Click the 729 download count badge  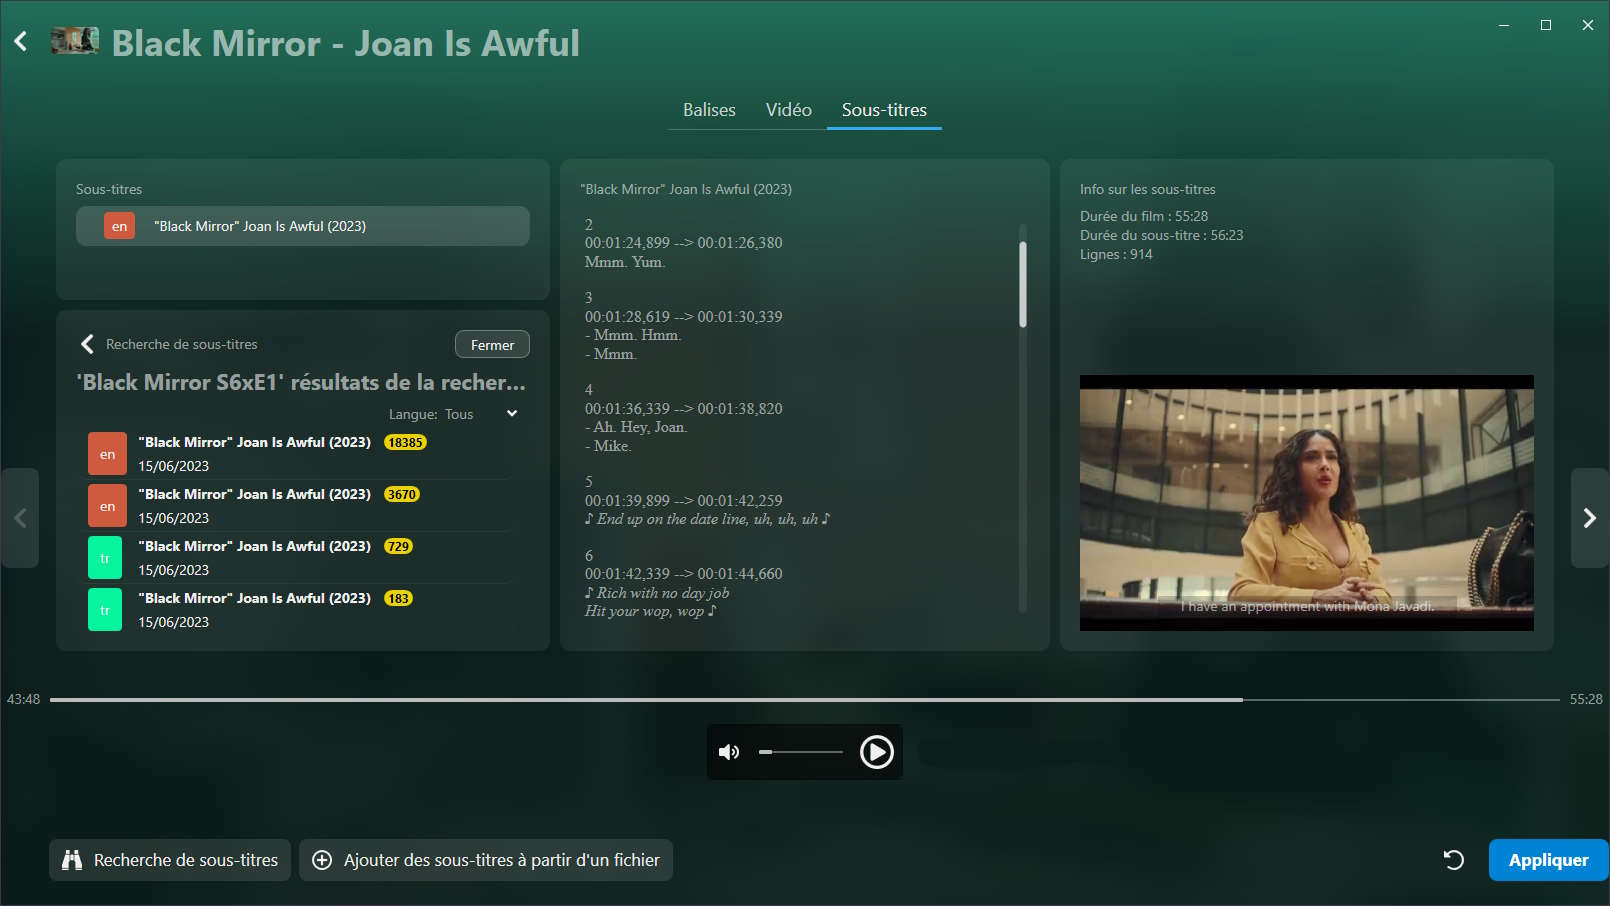point(398,546)
